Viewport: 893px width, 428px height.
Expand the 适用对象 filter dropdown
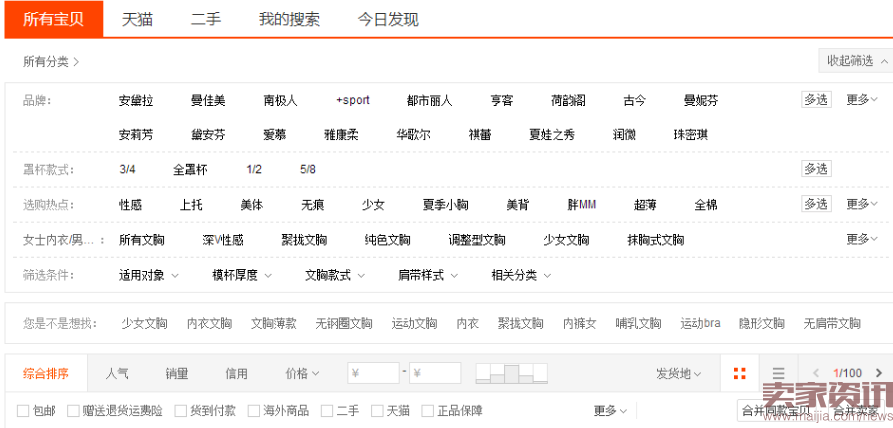148,275
